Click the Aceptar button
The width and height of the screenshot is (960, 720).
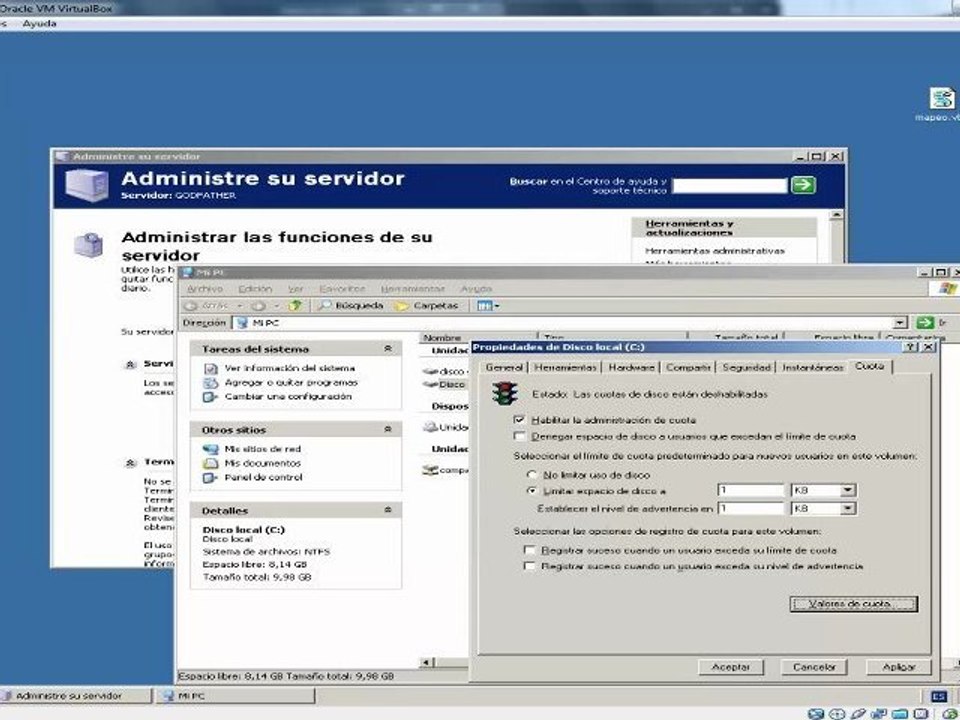coord(730,667)
